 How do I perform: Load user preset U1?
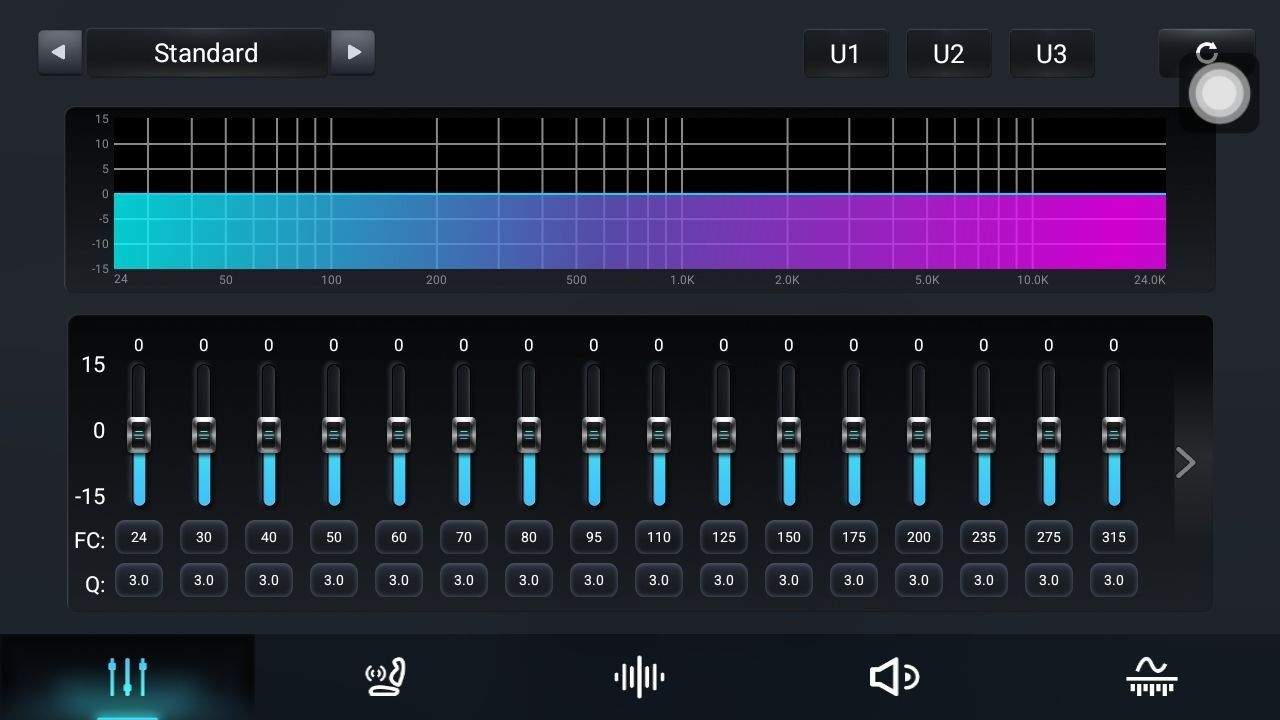845,54
